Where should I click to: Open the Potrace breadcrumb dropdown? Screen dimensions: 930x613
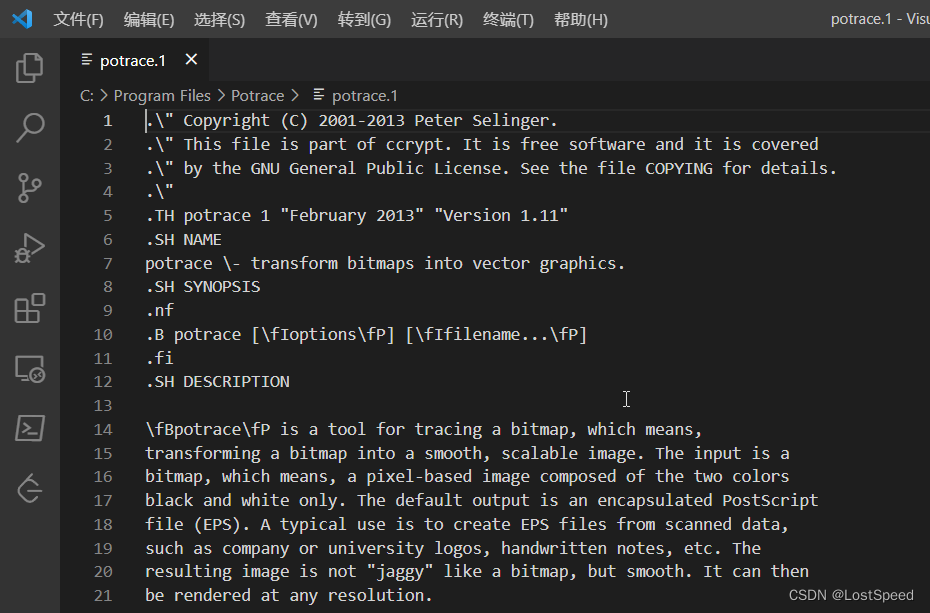click(257, 95)
